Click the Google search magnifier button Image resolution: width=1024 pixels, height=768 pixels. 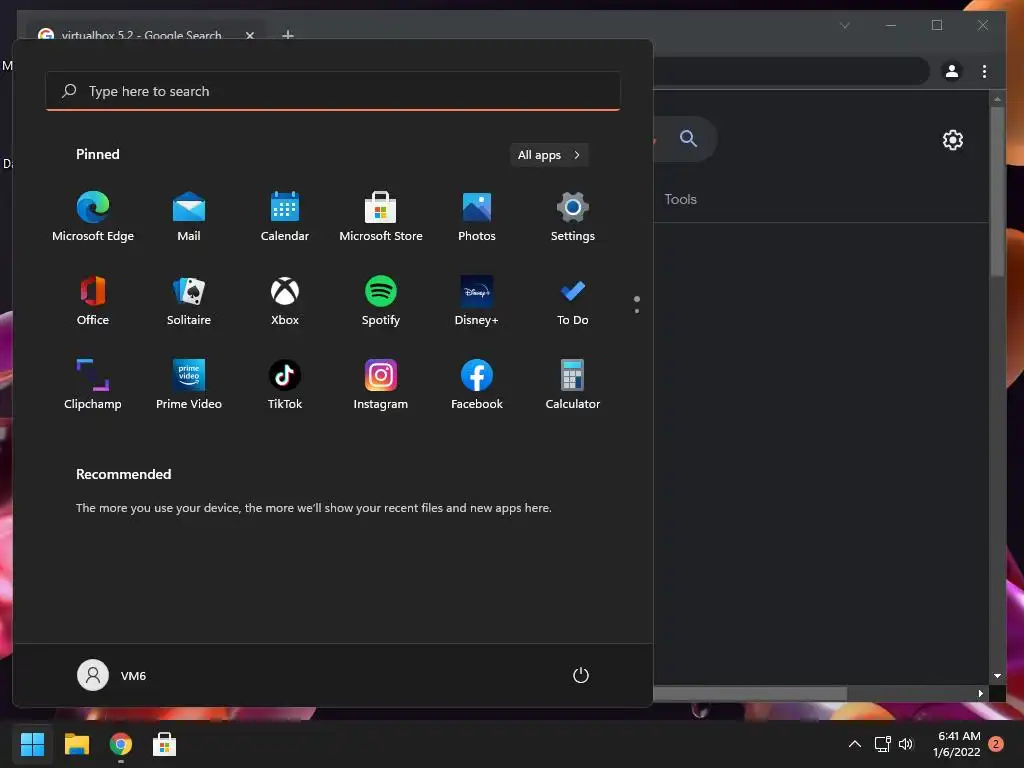pyautogui.click(x=688, y=138)
